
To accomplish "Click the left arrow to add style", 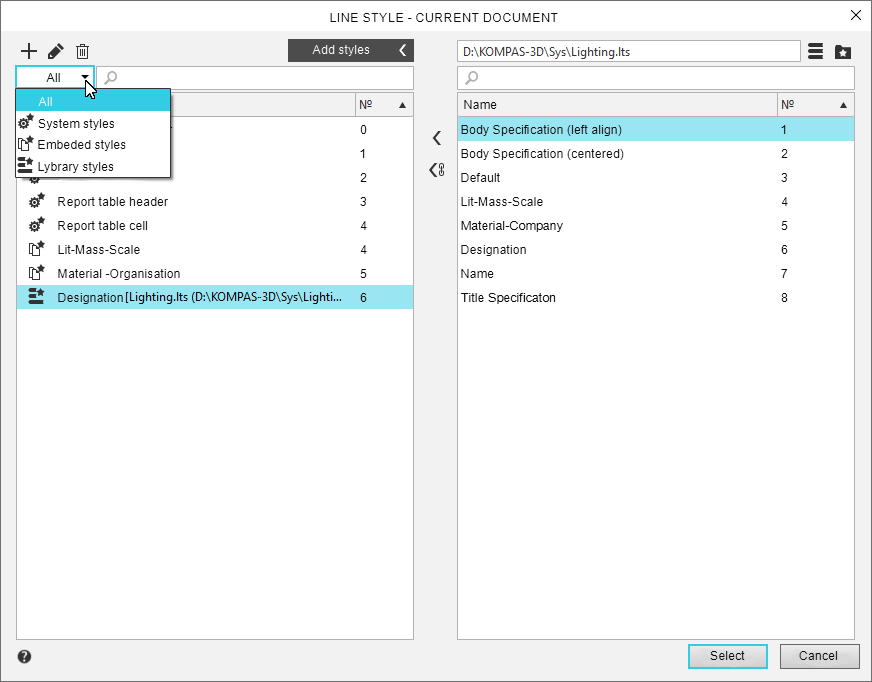I will pos(436,138).
